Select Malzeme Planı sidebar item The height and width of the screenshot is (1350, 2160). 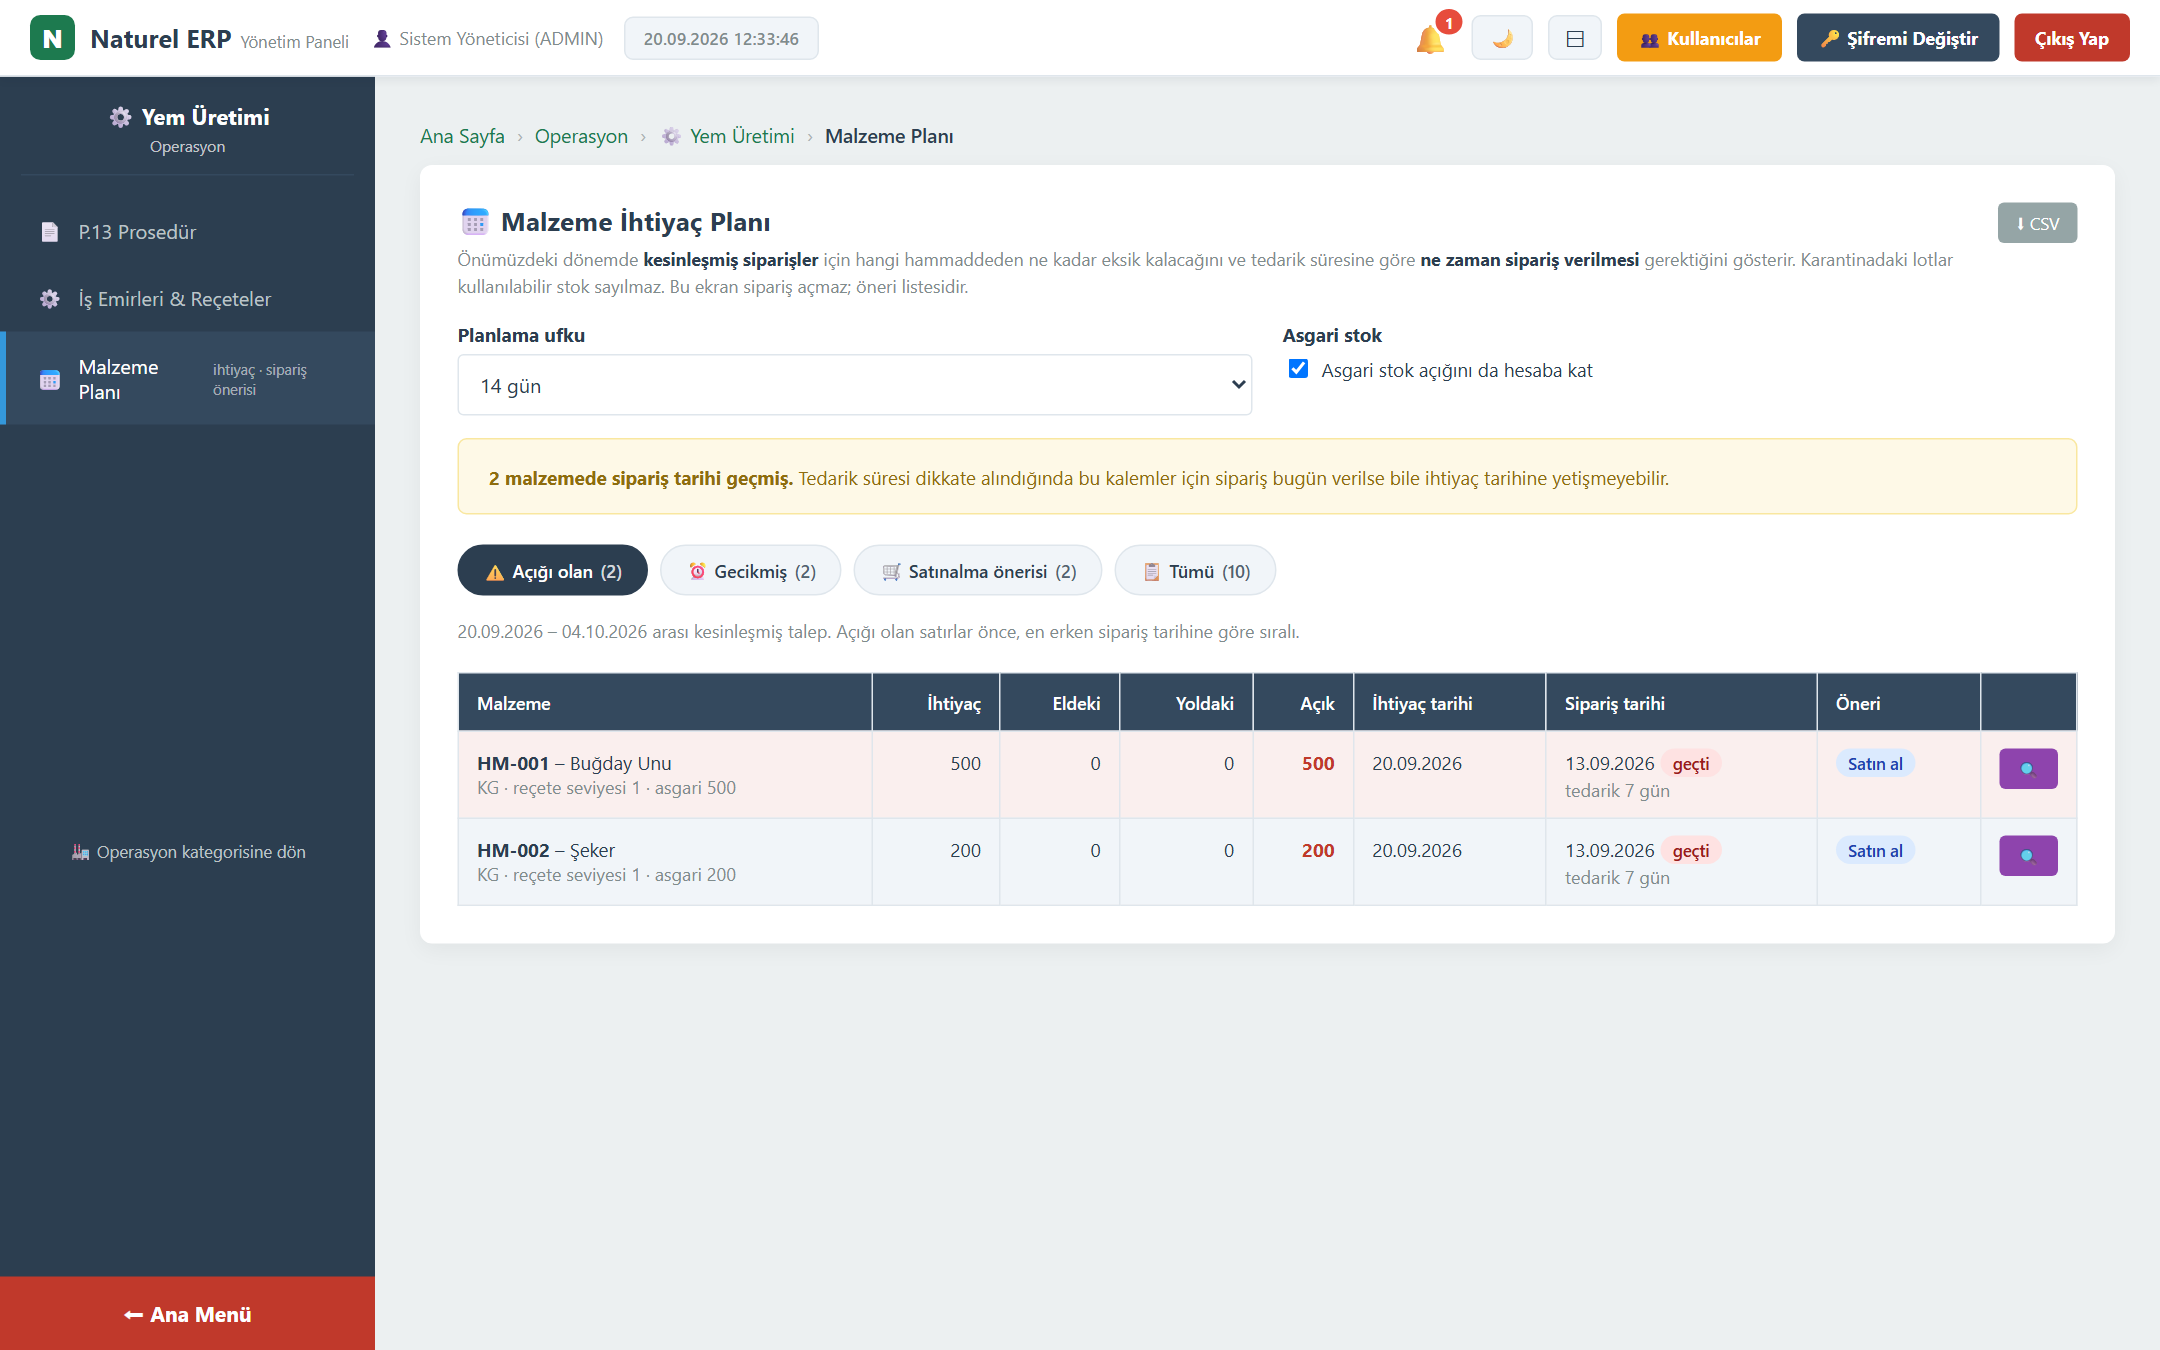[x=188, y=379]
